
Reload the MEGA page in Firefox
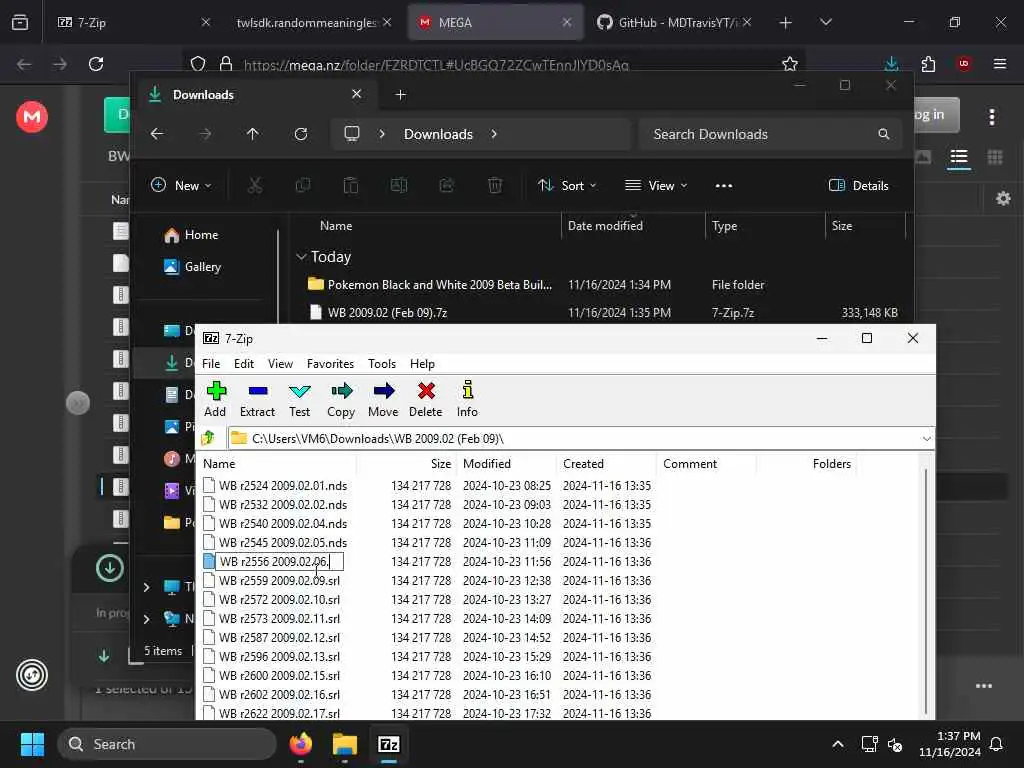[x=96, y=64]
